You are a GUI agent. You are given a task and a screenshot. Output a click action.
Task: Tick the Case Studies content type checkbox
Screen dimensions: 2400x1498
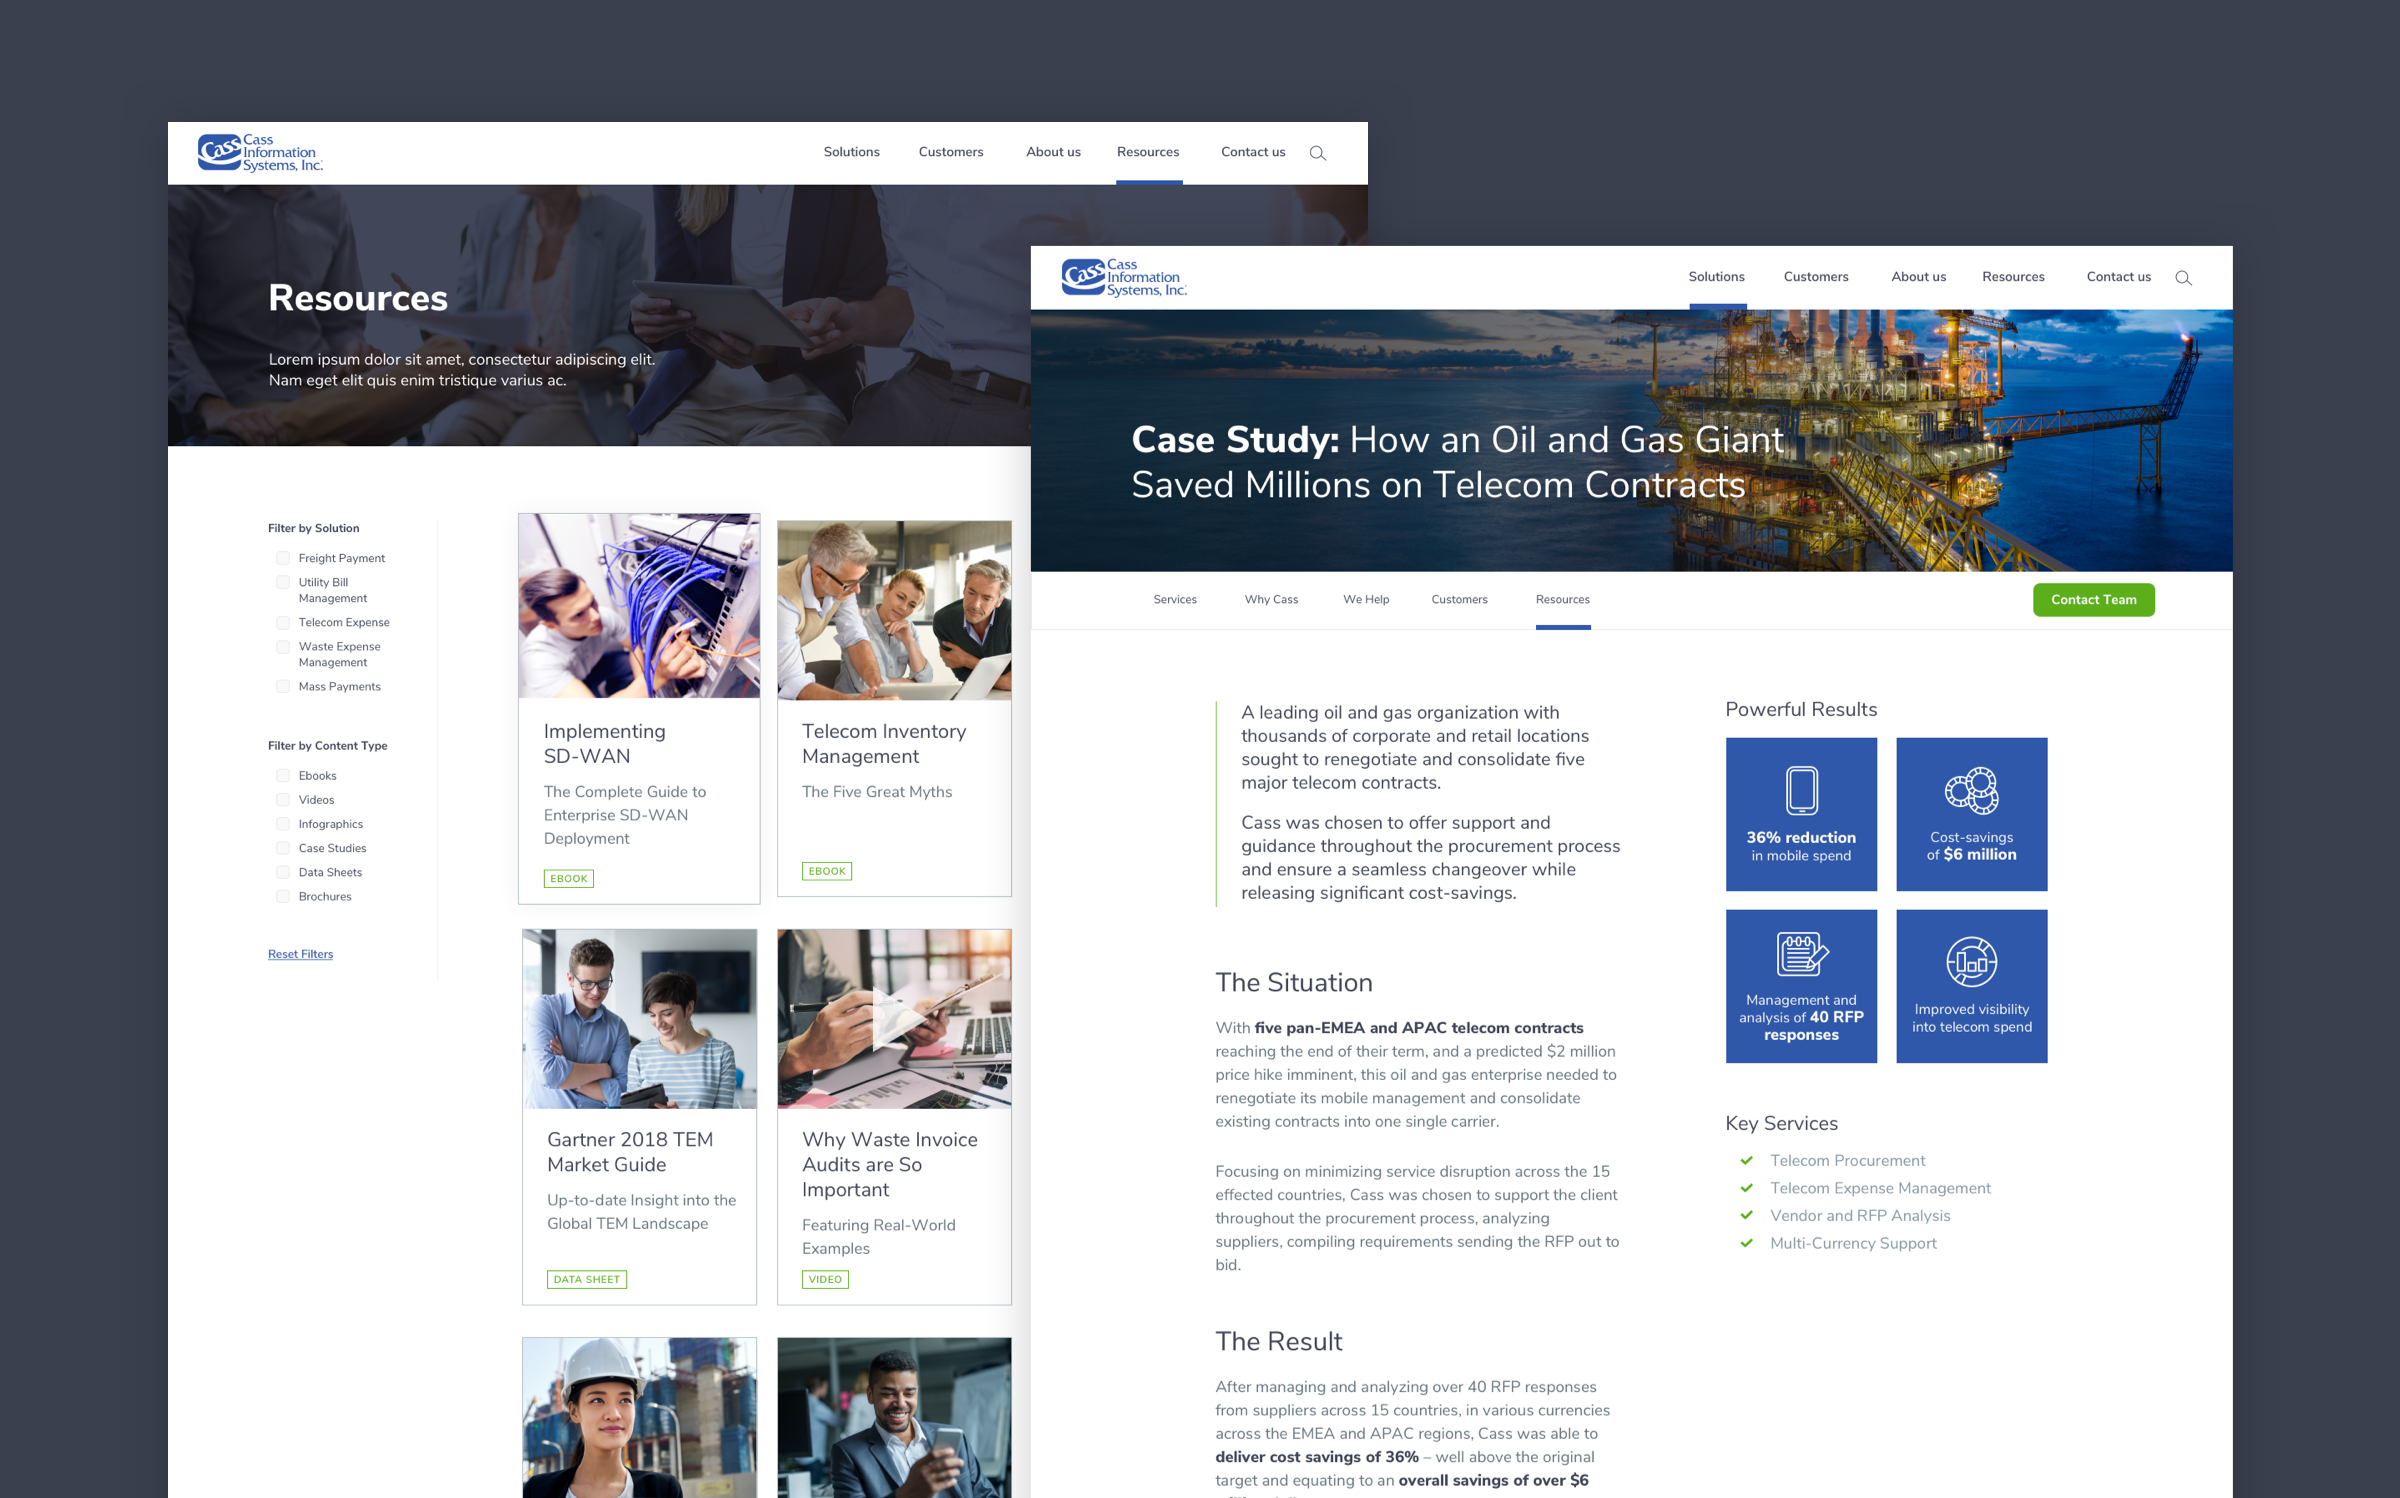pos(283,848)
